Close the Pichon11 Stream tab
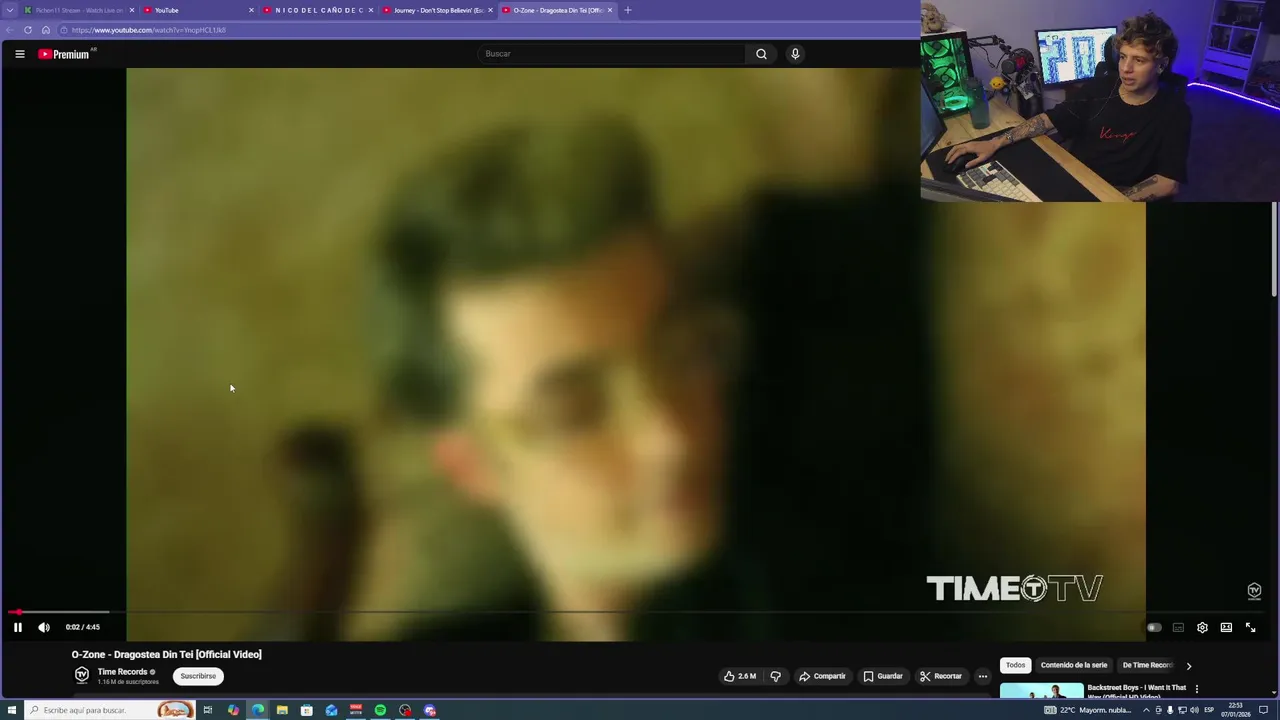Viewport: 1280px width, 720px height. [131, 10]
